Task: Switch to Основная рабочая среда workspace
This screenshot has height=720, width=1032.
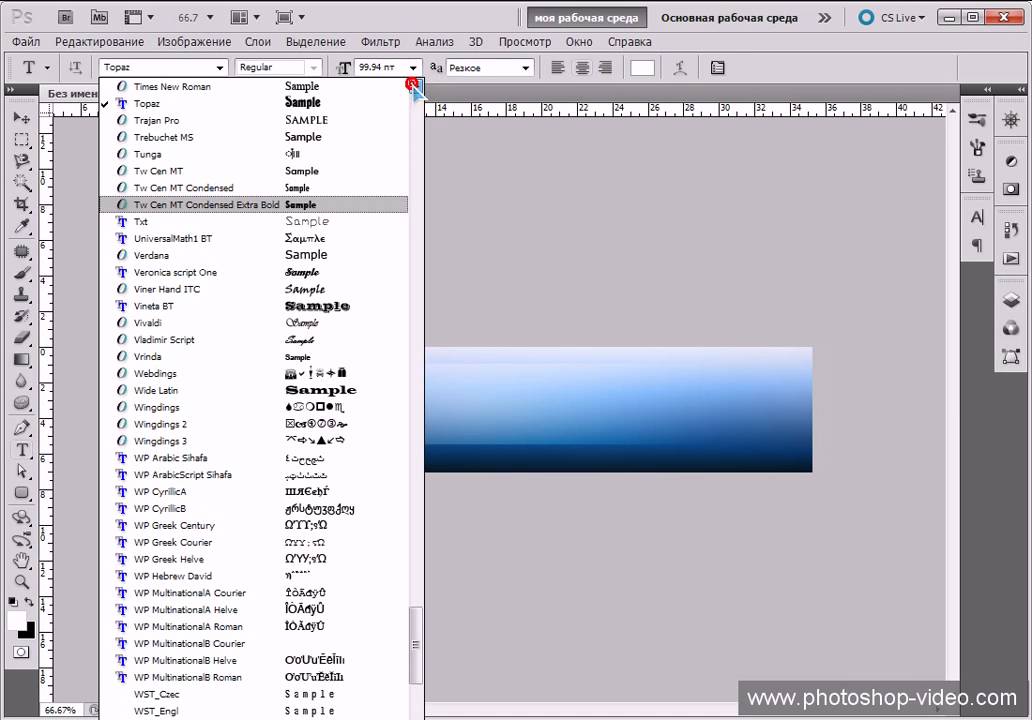Action: coord(729,18)
